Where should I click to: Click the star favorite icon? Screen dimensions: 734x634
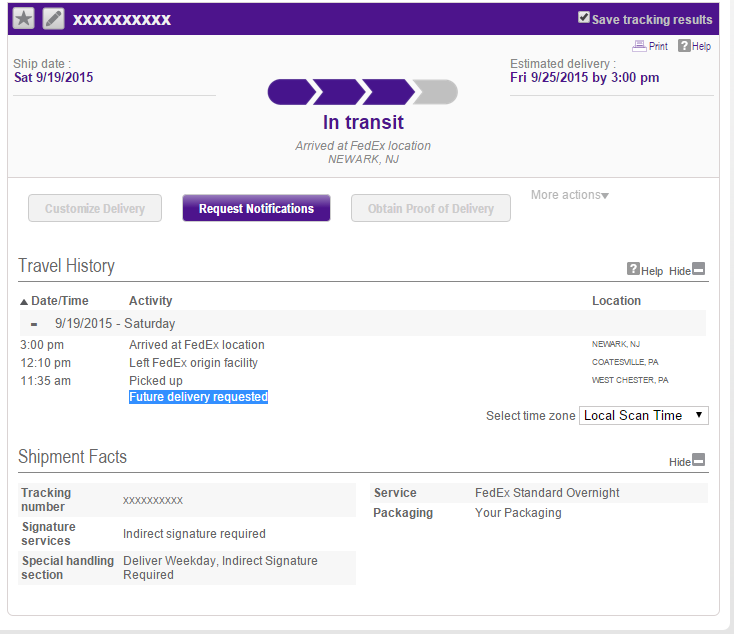pyautogui.click(x=23, y=19)
